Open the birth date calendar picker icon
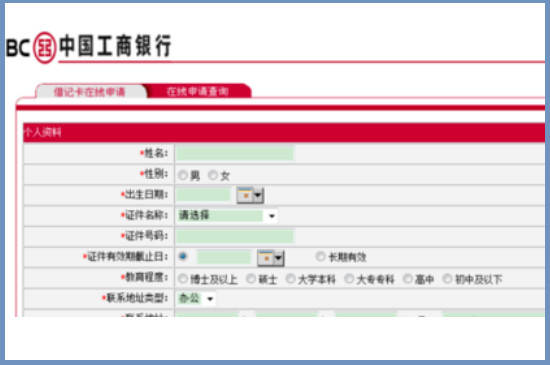 (245, 195)
